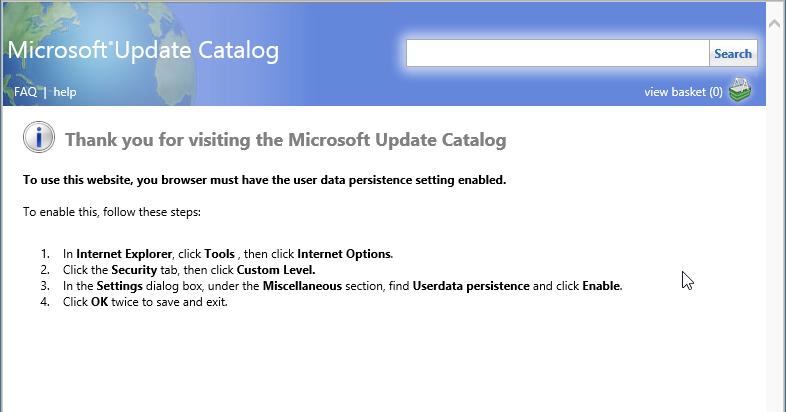Open the help link
This screenshot has height=412, width=786.
pos(65,92)
